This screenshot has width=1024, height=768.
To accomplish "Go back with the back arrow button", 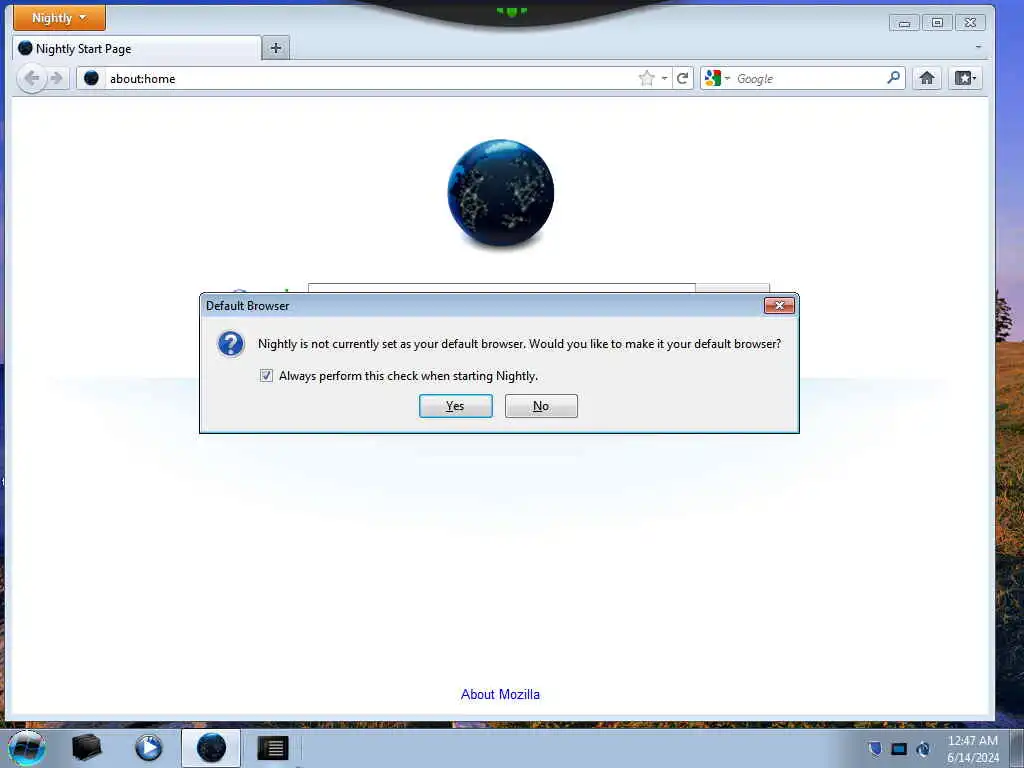I will [31, 78].
